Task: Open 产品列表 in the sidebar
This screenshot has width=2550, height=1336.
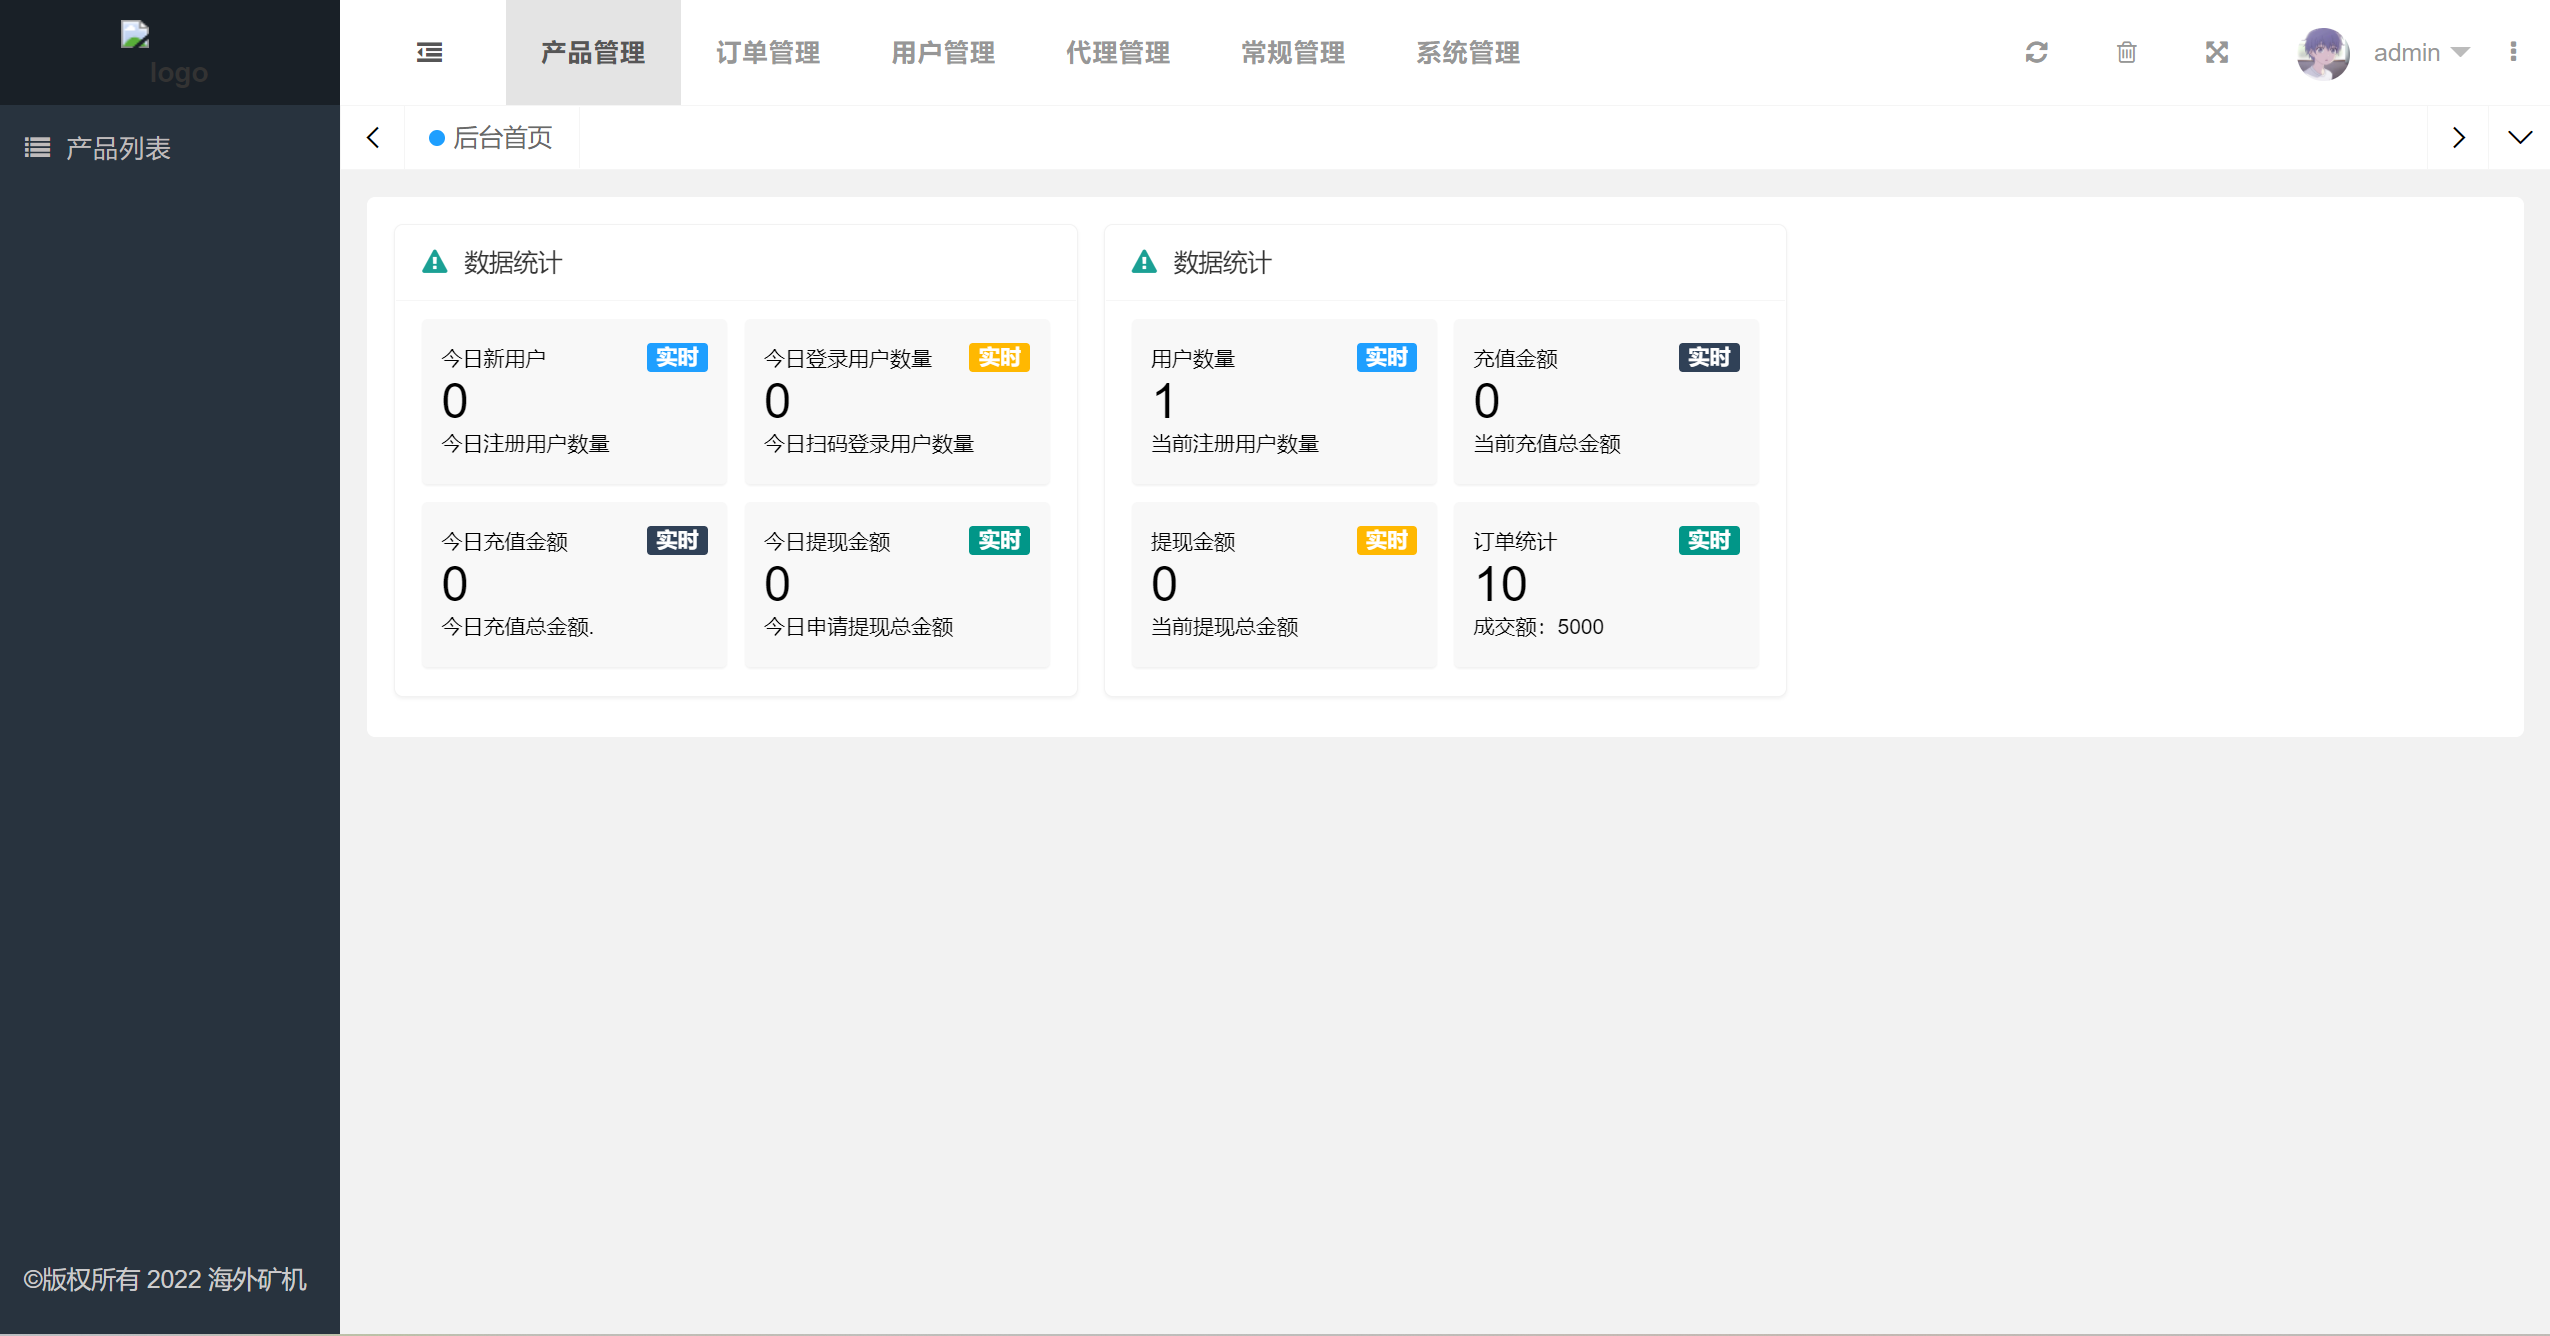Action: (118, 148)
